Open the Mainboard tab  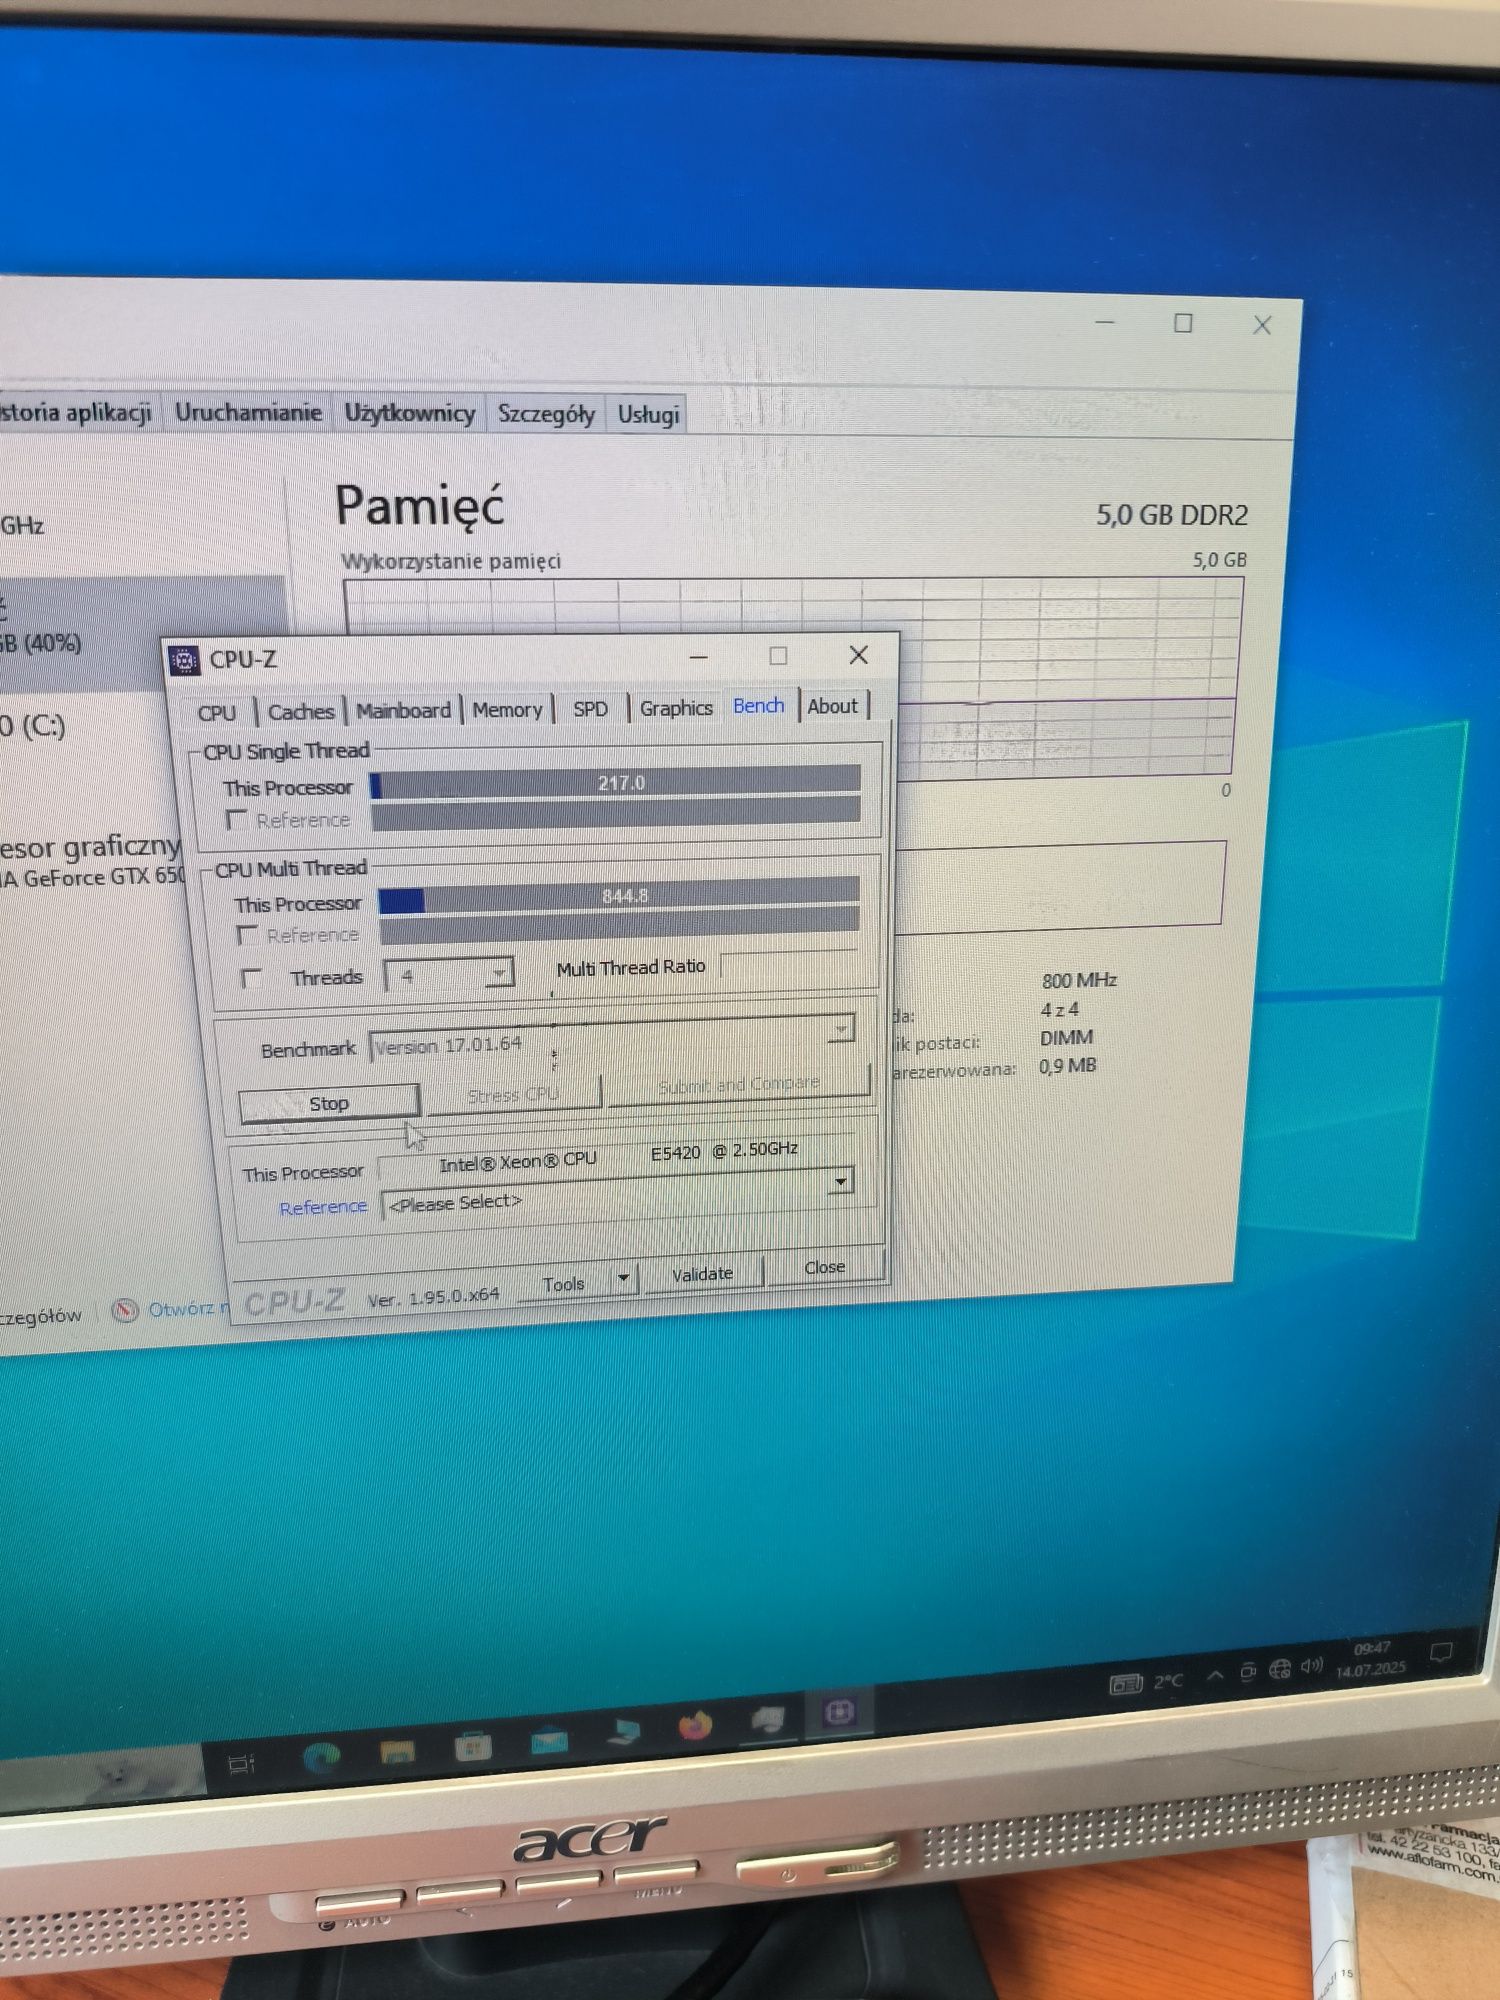tap(403, 710)
